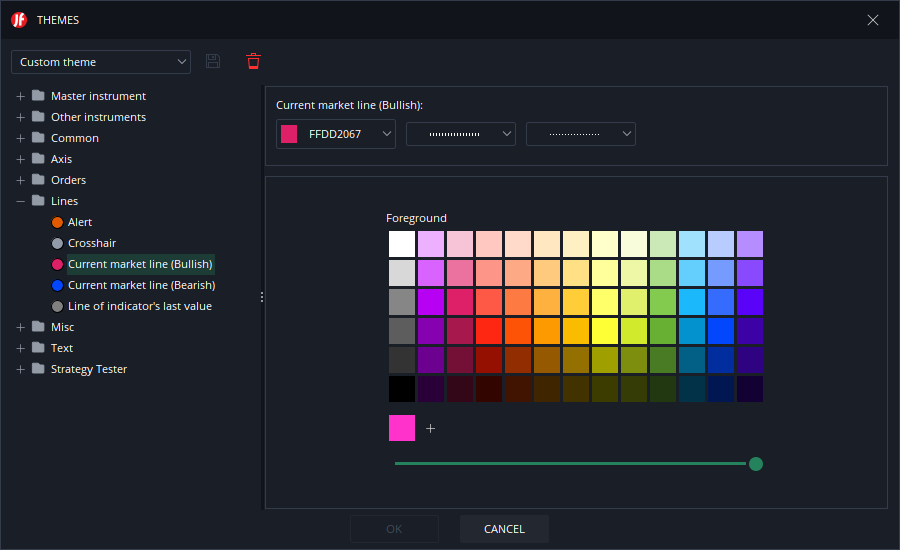Click the disabled OK button
Screen dimensions: 900x550
coord(394,529)
